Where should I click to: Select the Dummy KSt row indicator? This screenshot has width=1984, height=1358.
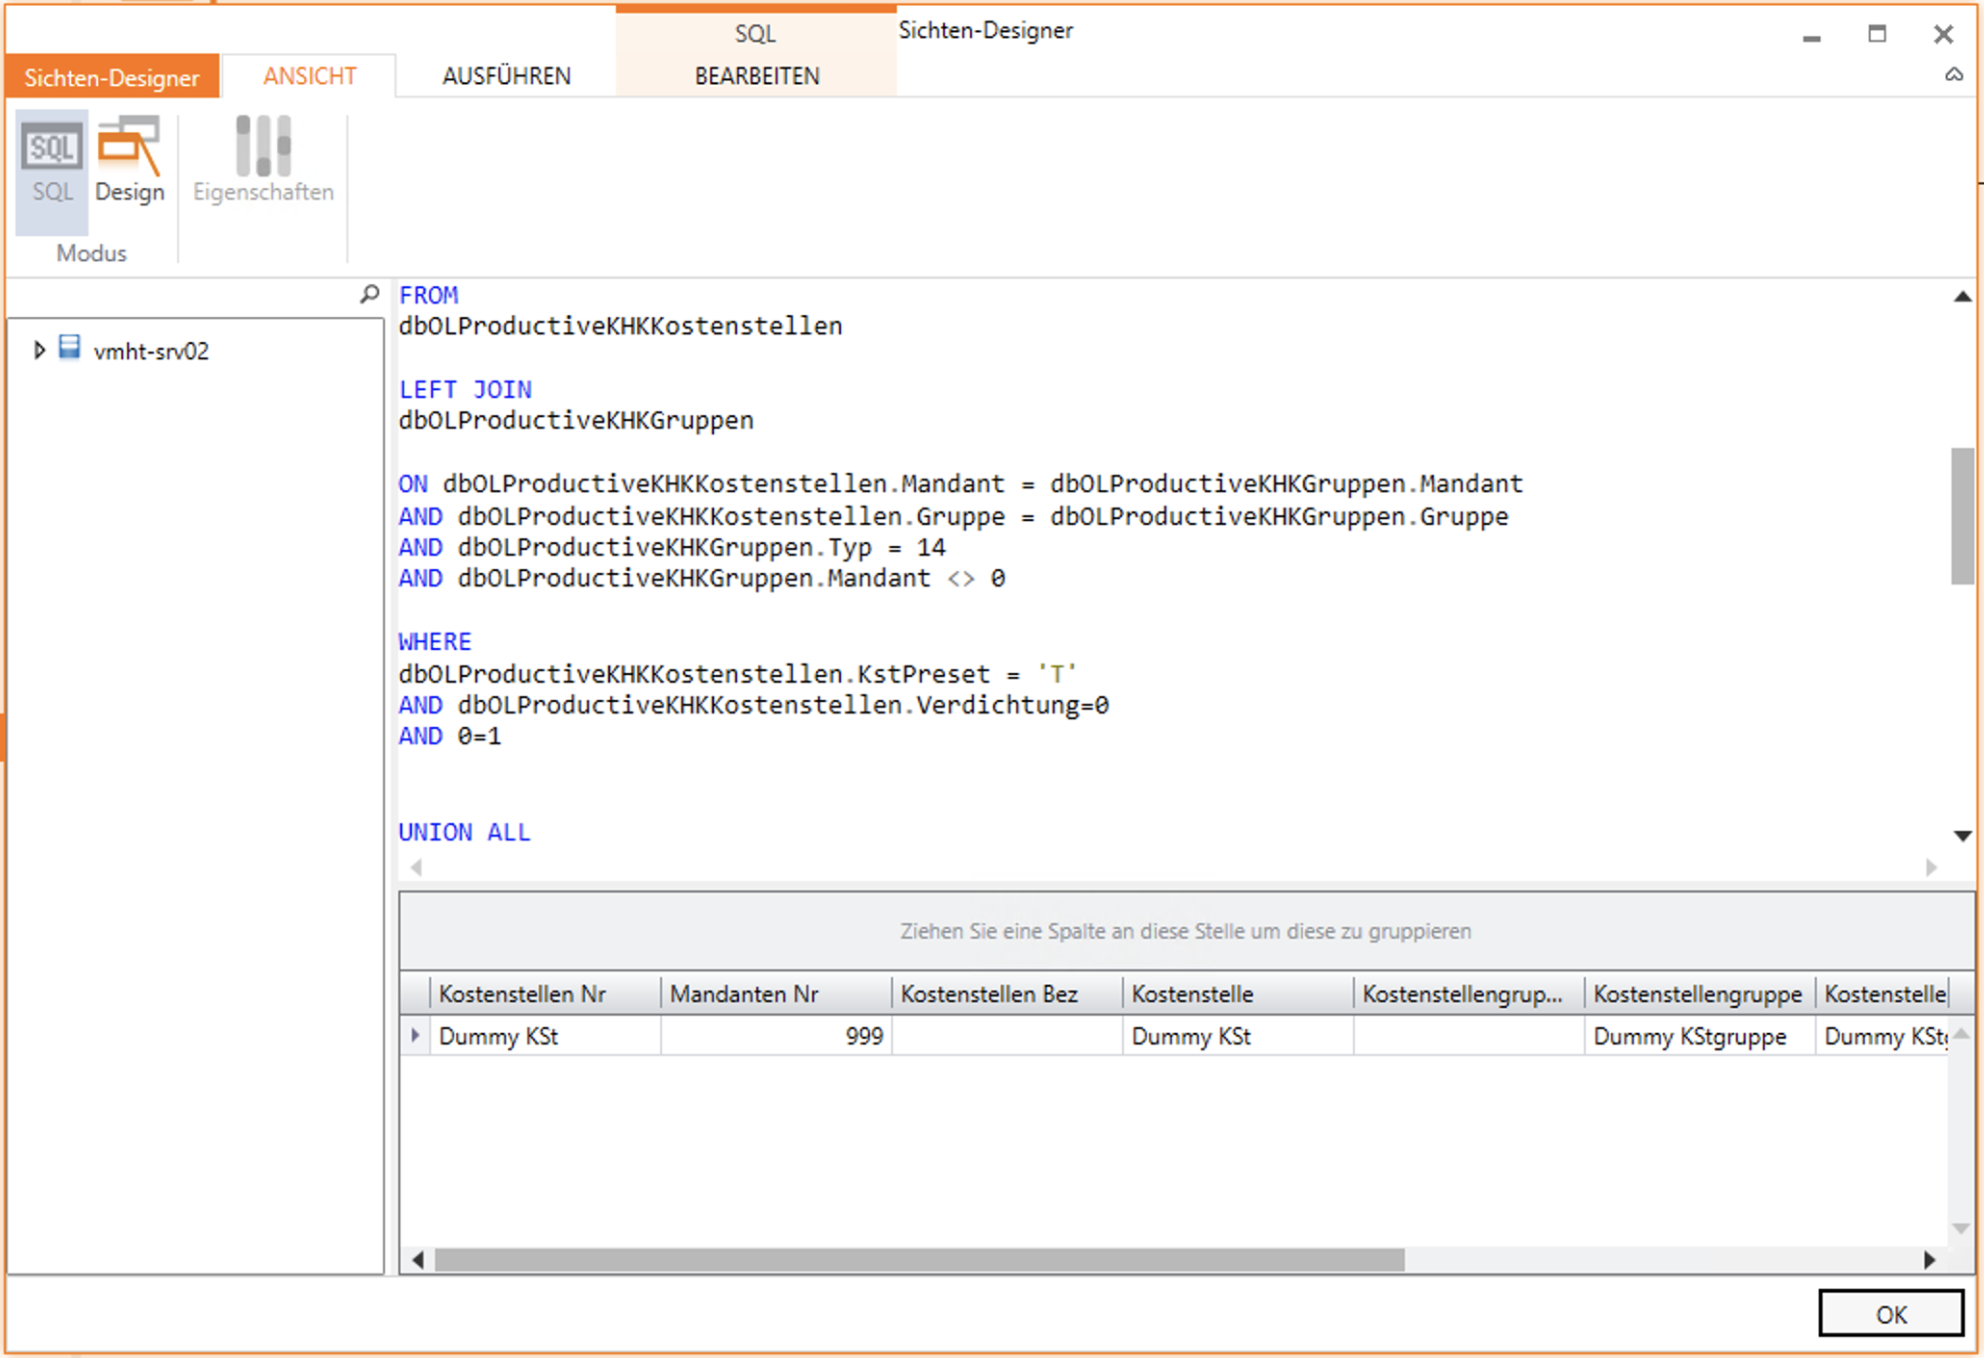pyautogui.click(x=415, y=1036)
